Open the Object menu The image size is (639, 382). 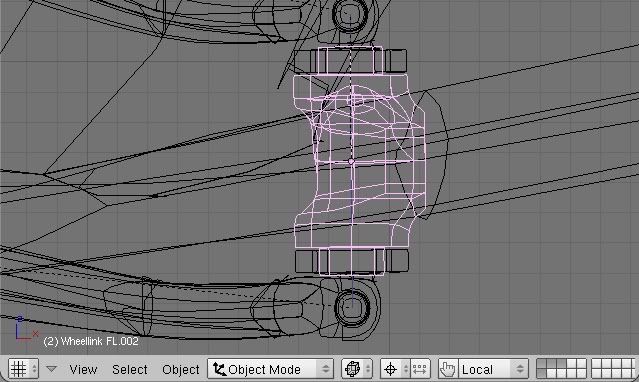pos(181,369)
